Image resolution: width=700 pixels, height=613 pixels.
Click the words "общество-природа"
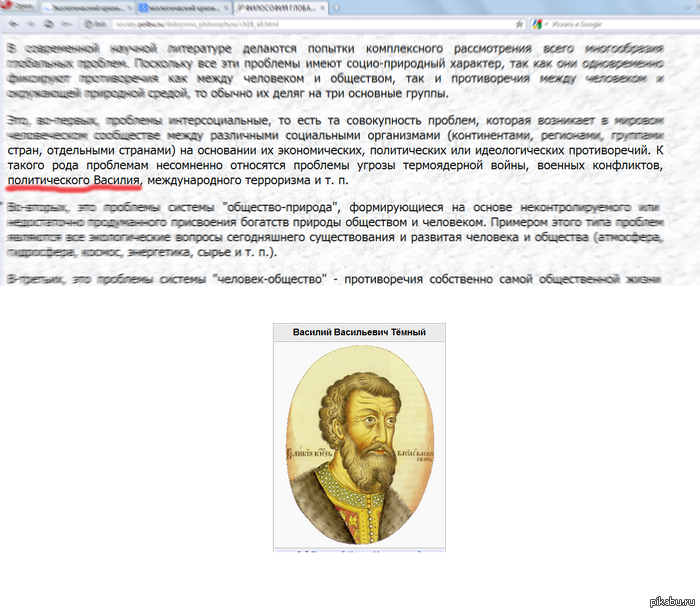tap(280, 208)
